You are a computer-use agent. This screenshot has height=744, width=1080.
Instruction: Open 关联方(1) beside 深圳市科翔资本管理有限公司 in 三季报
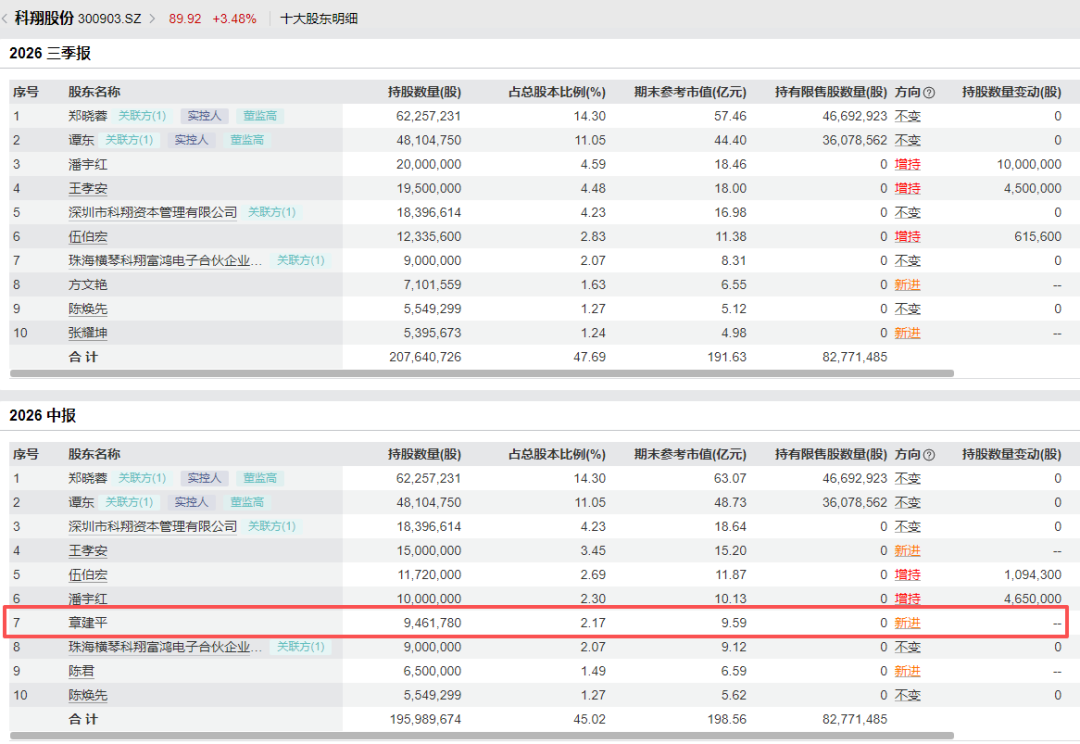(271, 212)
